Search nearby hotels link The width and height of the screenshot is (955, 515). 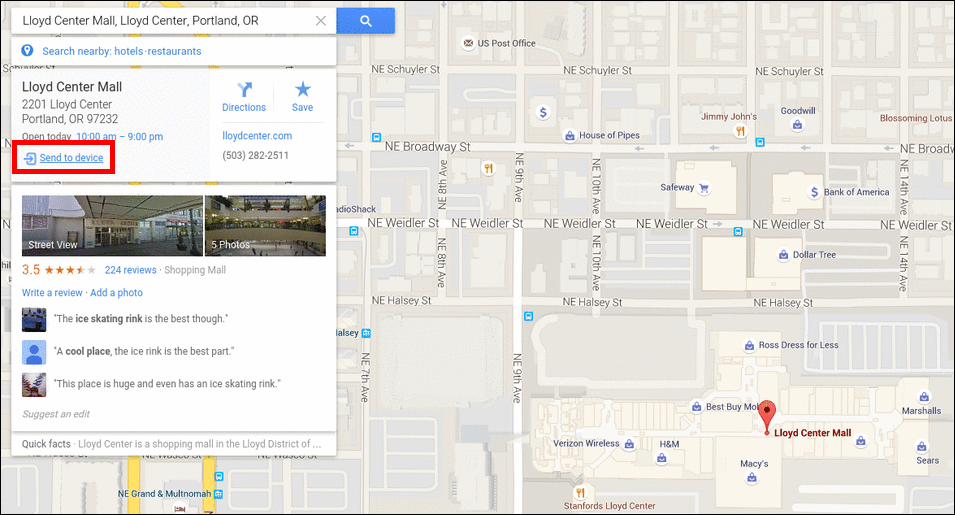tap(129, 51)
